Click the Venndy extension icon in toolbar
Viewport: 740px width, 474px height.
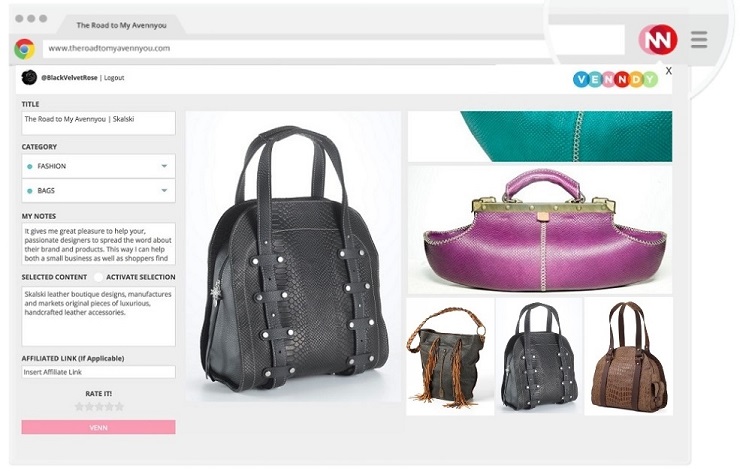click(x=658, y=40)
